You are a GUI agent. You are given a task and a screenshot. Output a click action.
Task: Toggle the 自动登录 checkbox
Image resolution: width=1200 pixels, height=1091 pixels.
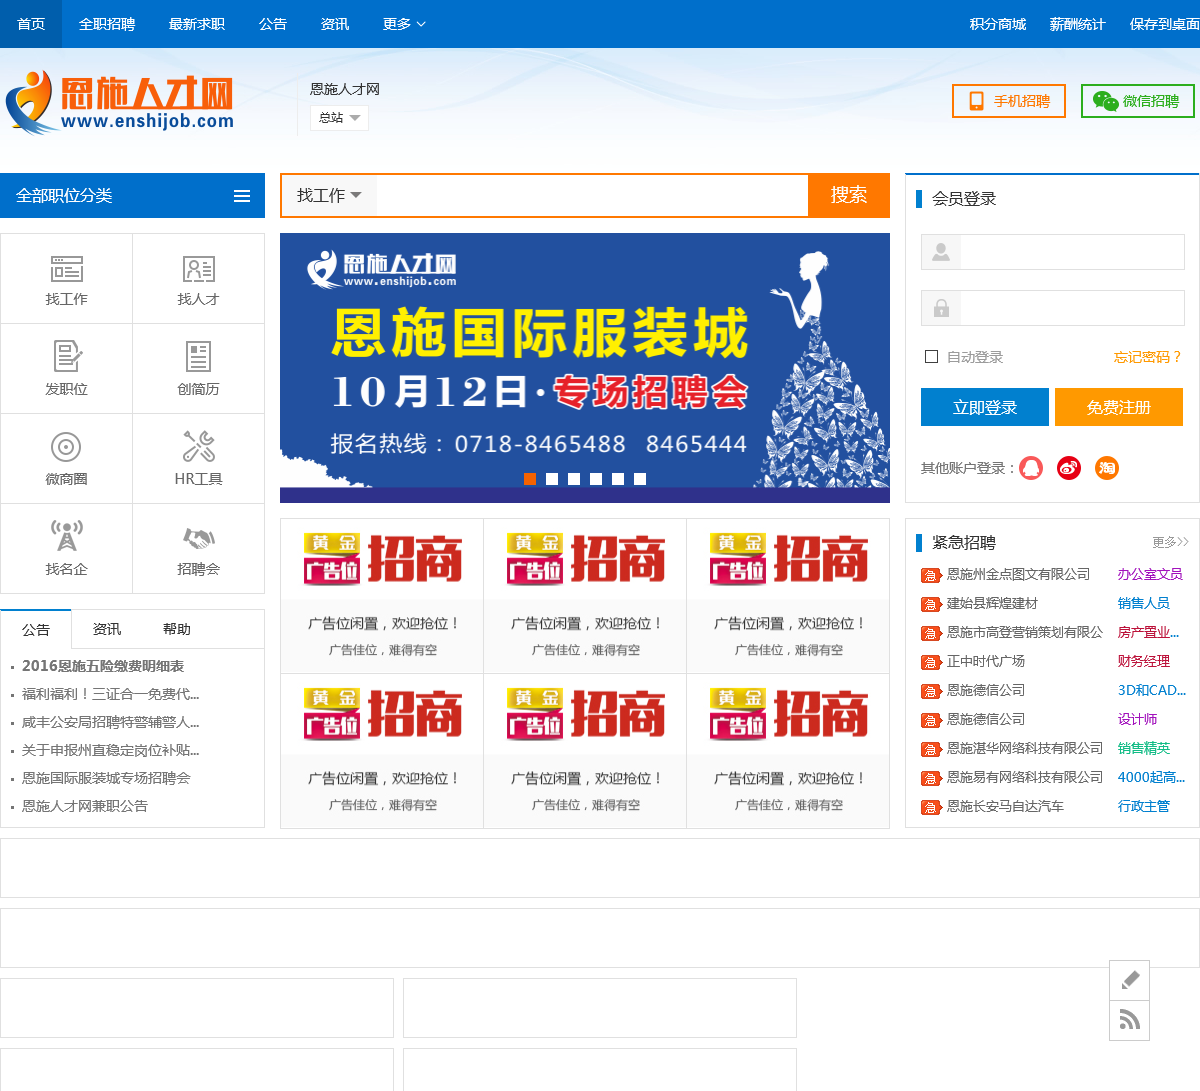[932, 357]
